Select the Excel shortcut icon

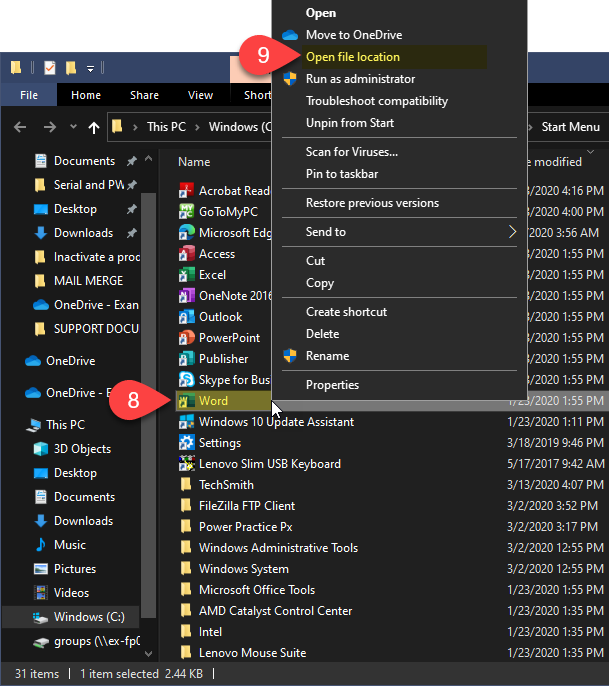coord(186,275)
